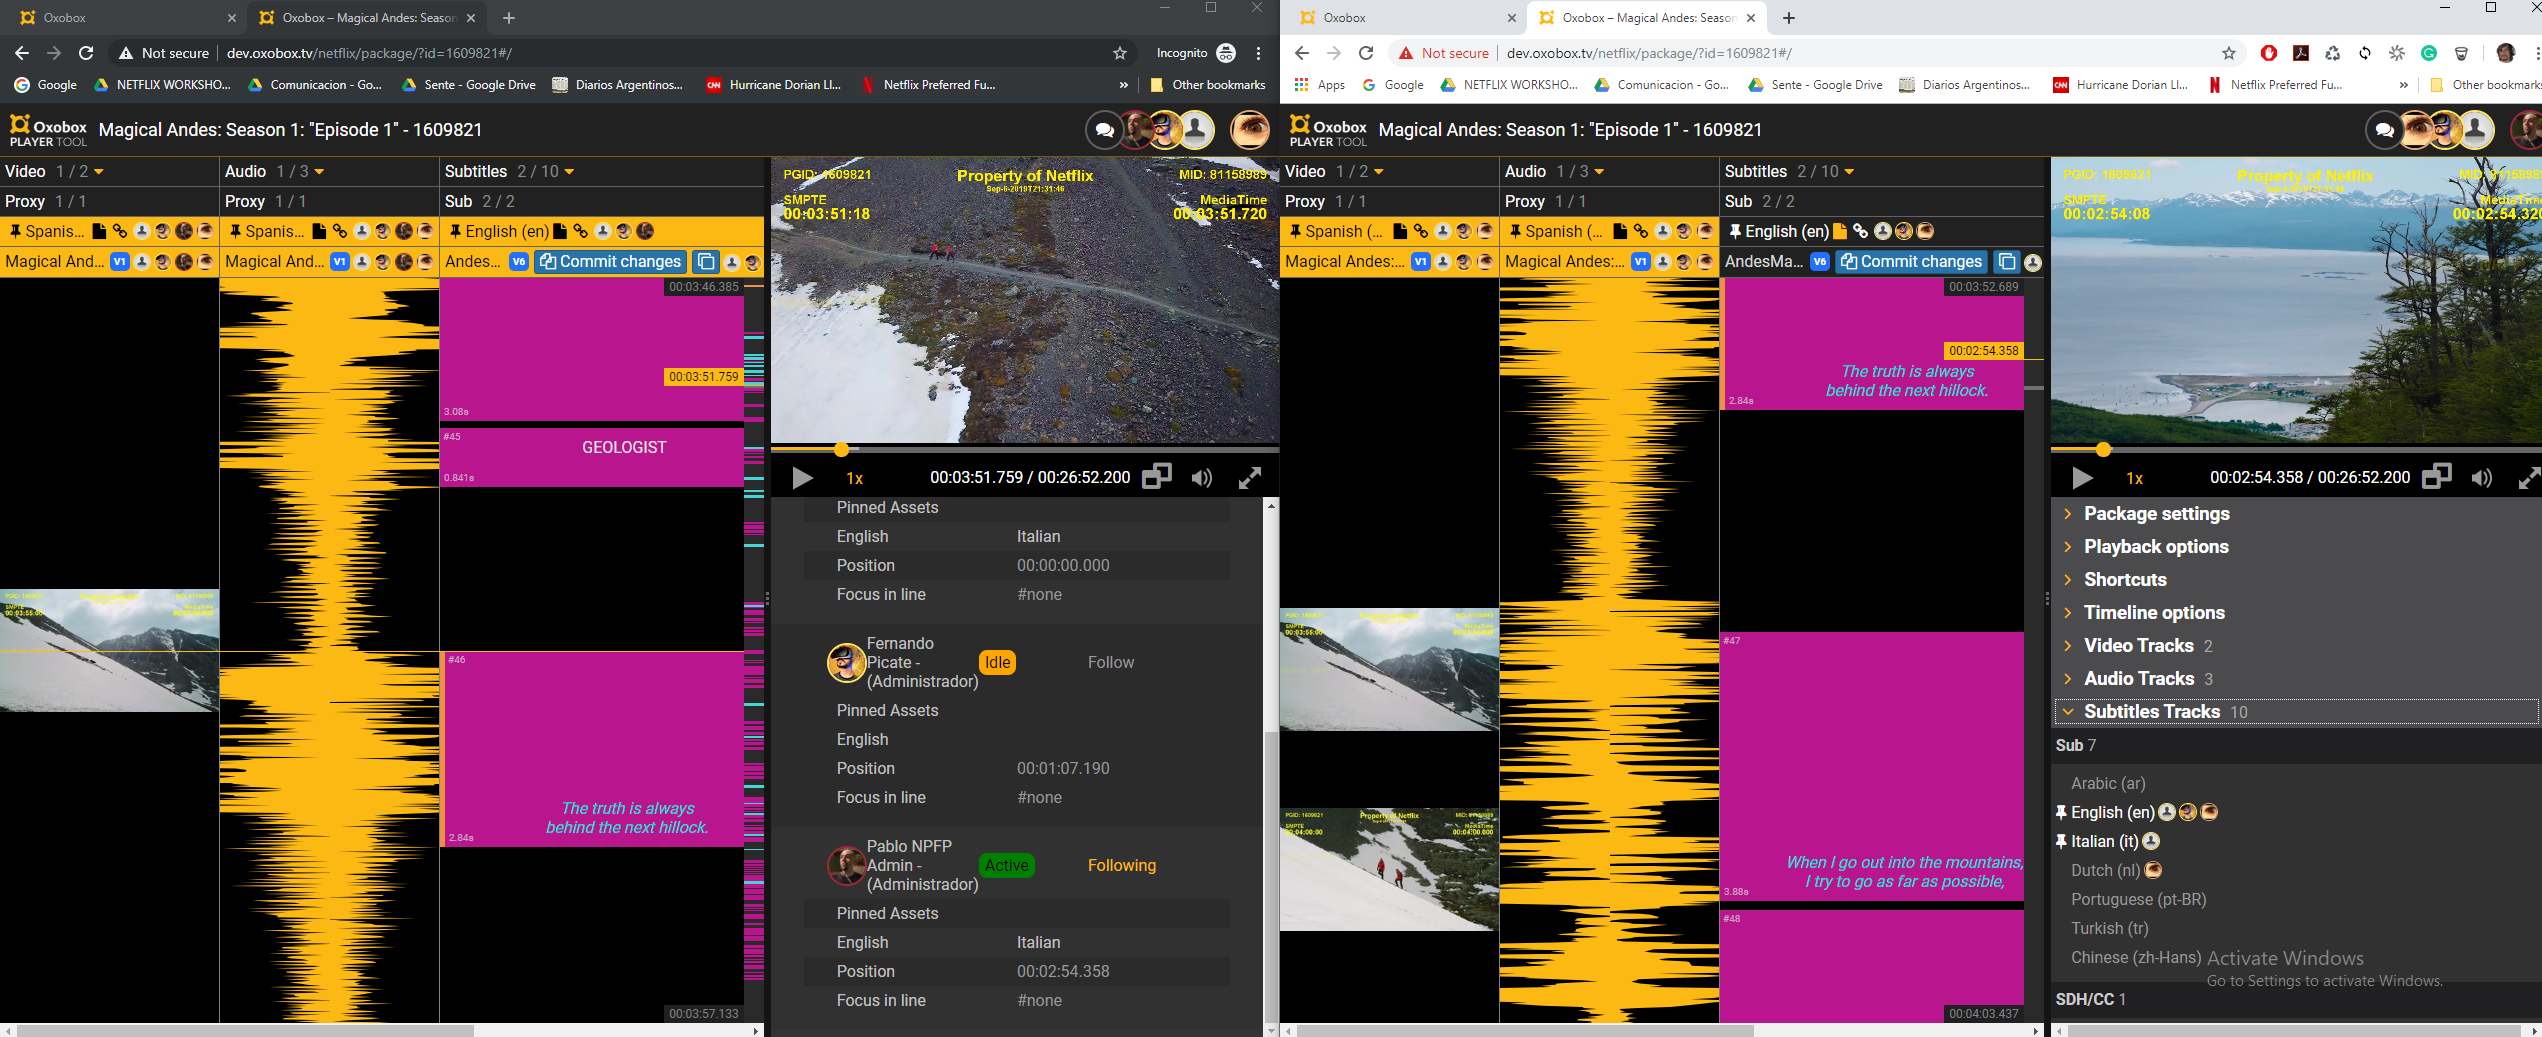Click link icon on left window Spanish video track
The height and width of the screenshot is (1037, 2542).
pos(120,231)
